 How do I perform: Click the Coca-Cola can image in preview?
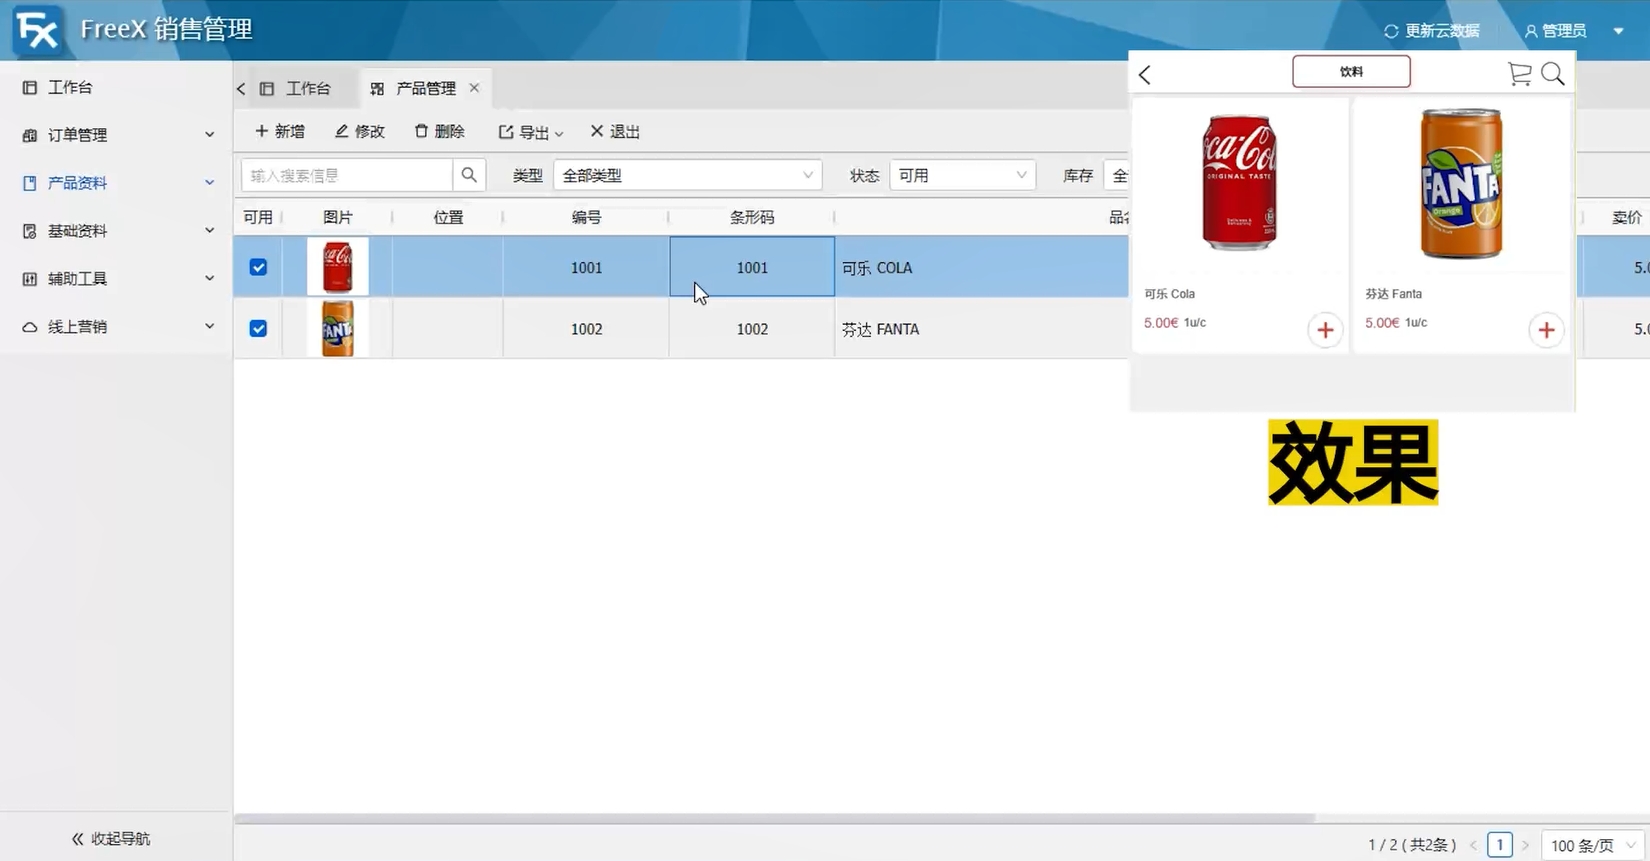click(1239, 182)
